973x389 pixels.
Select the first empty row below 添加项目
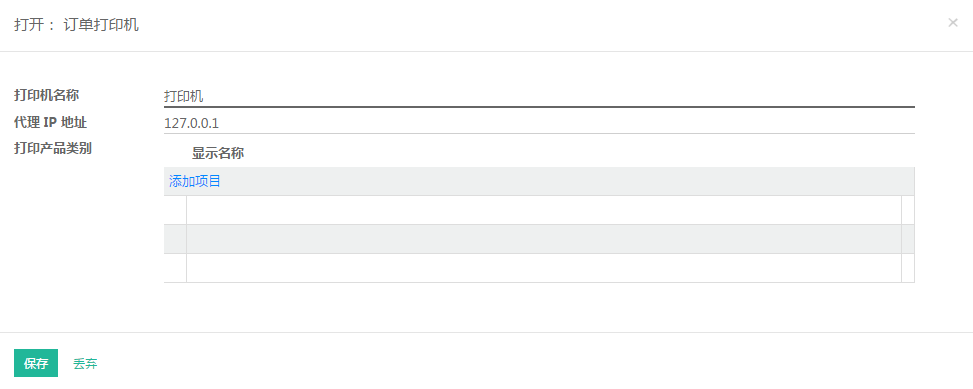click(539, 210)
